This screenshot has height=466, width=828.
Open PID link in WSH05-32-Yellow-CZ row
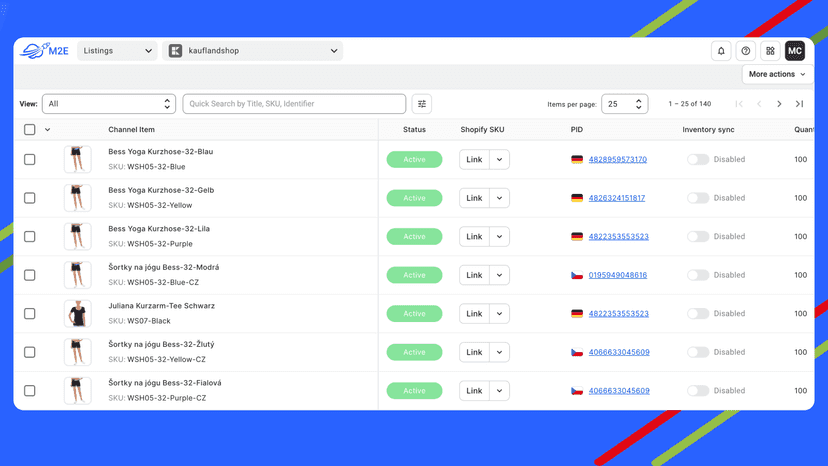coord(619,352)
